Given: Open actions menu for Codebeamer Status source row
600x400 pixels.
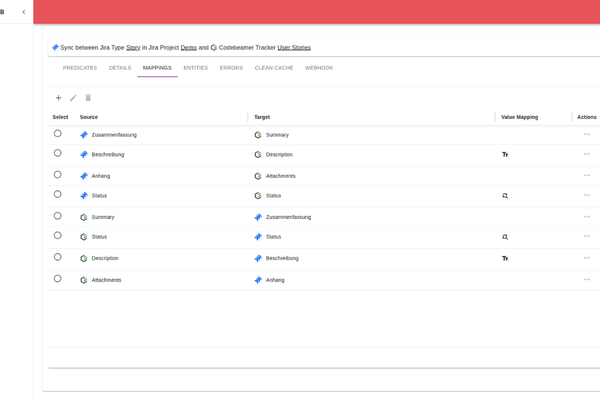Looking at the screenshot, I should click(x=587, y=236).
